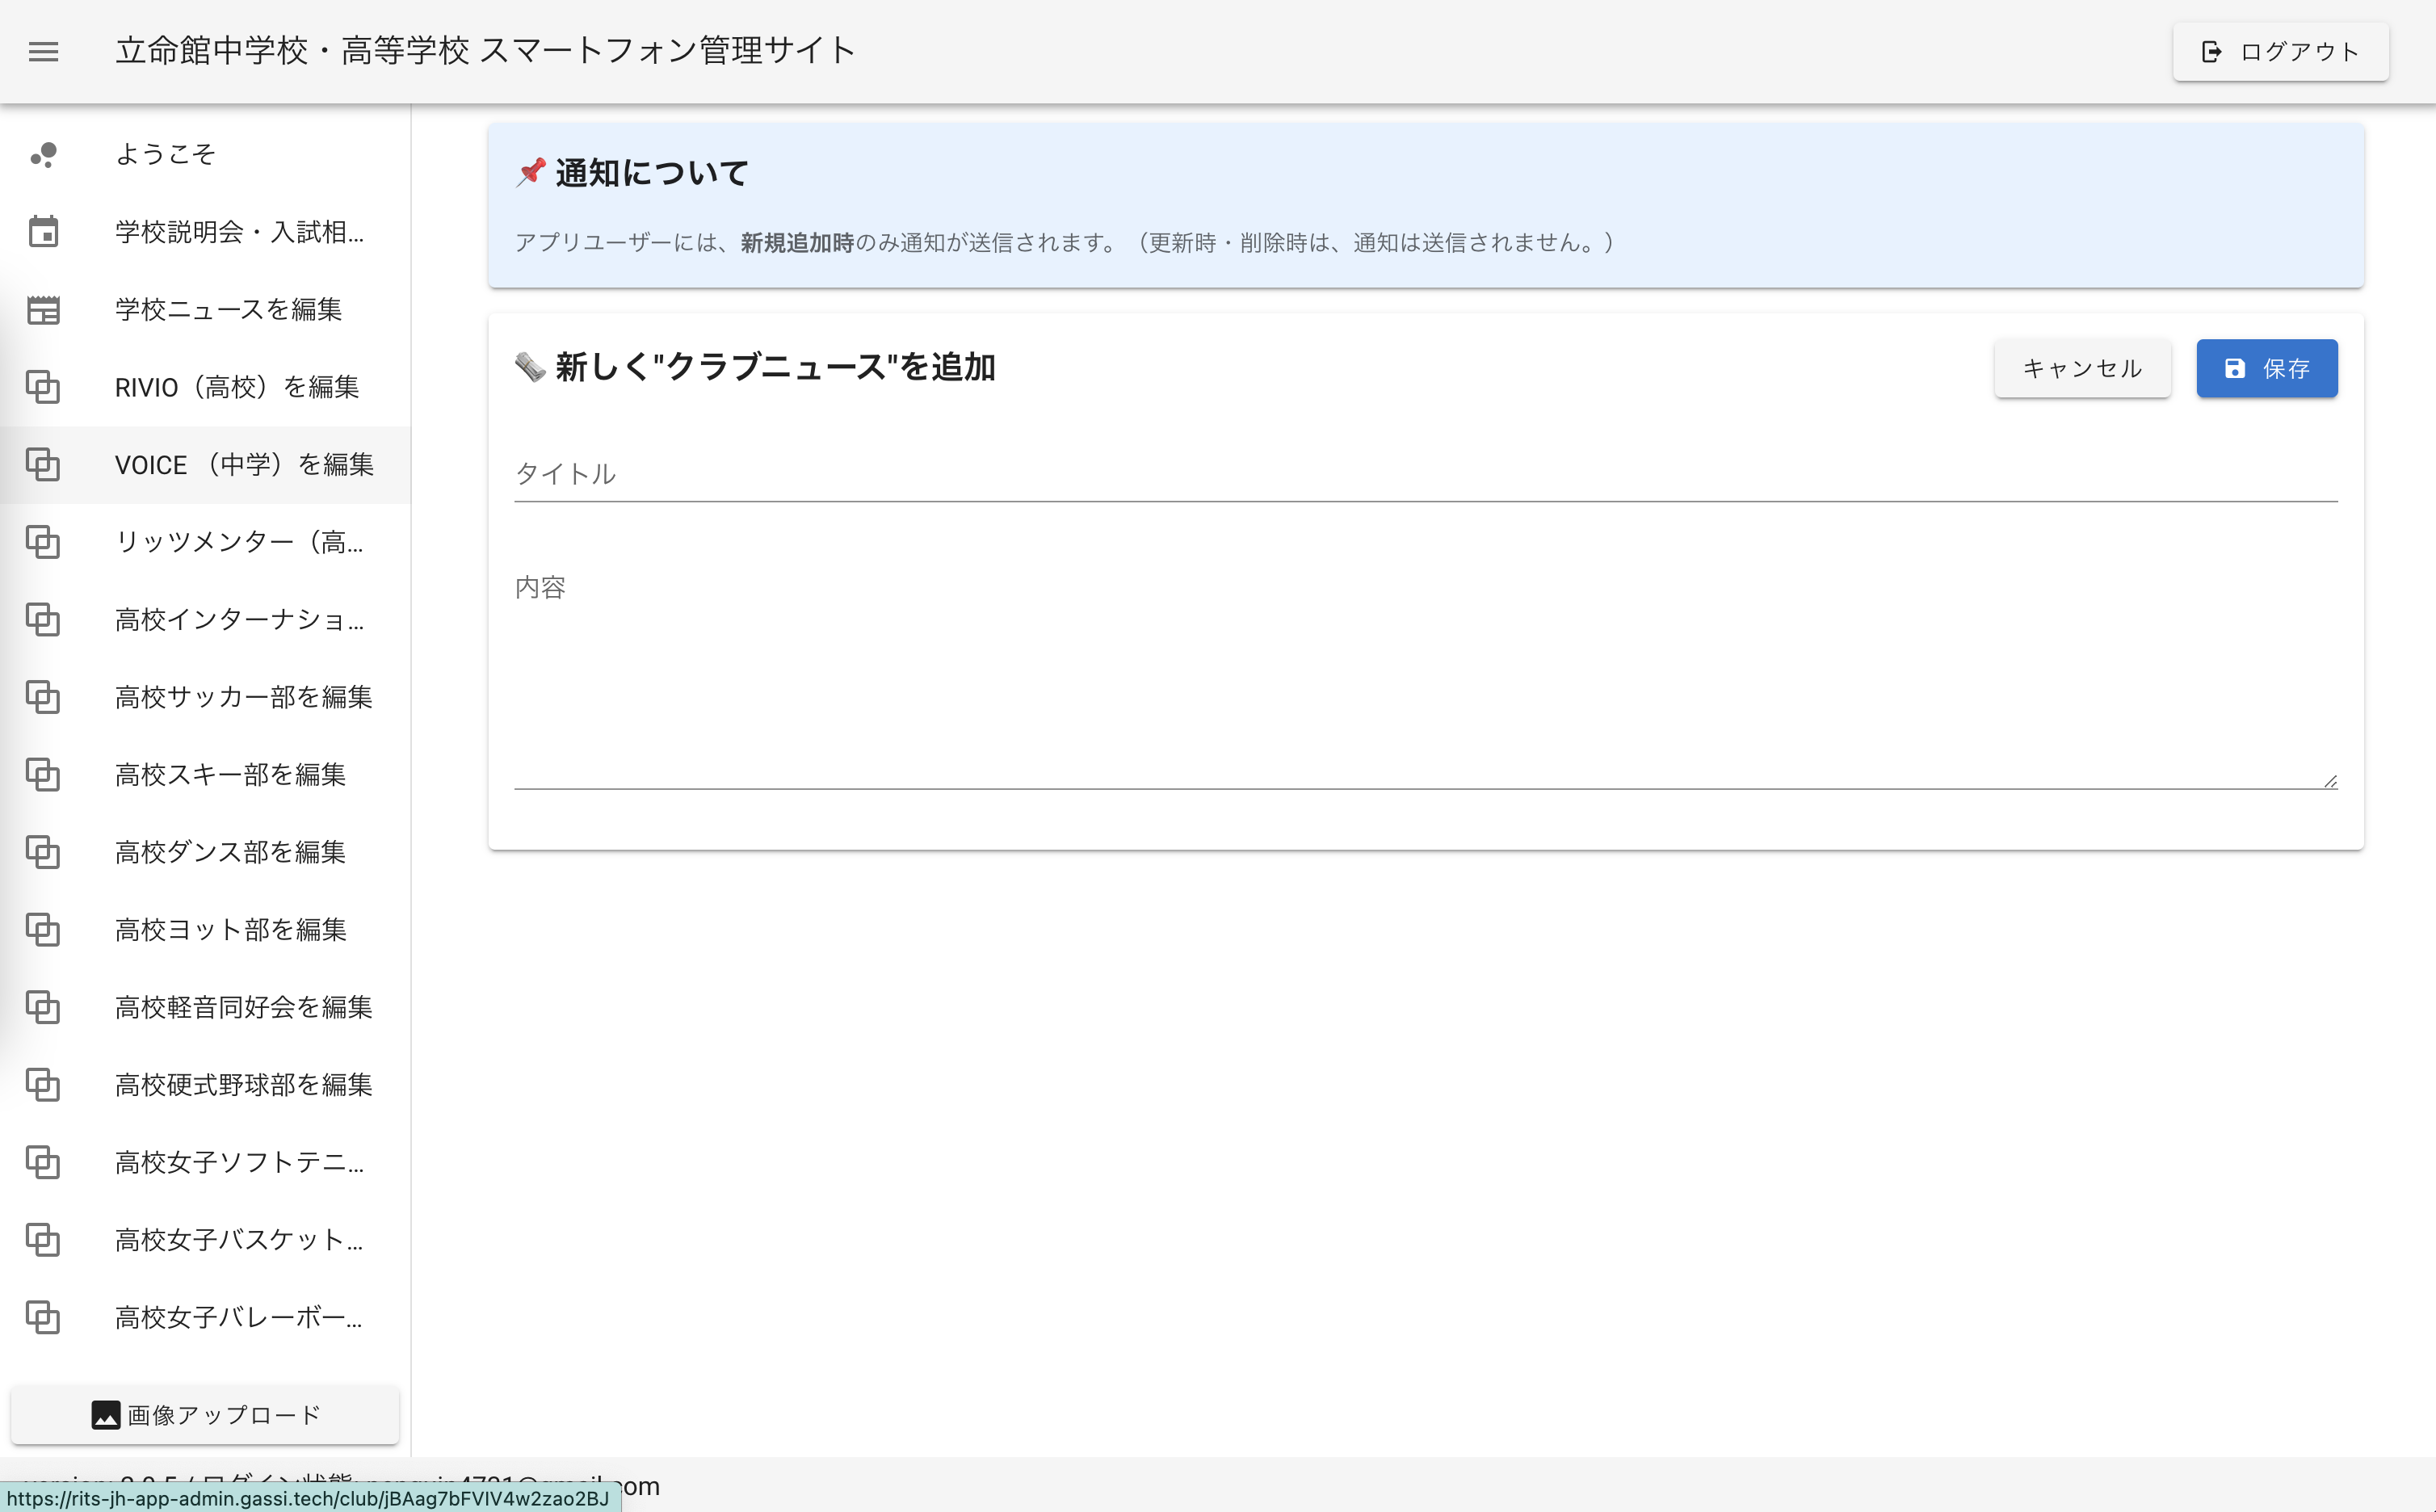The height and width of the screenshot is (1512, 2436).
Task: Click the icon beside 高校硬式野球部を編集
Action: pyautogui.click(x=43, y=1085)
